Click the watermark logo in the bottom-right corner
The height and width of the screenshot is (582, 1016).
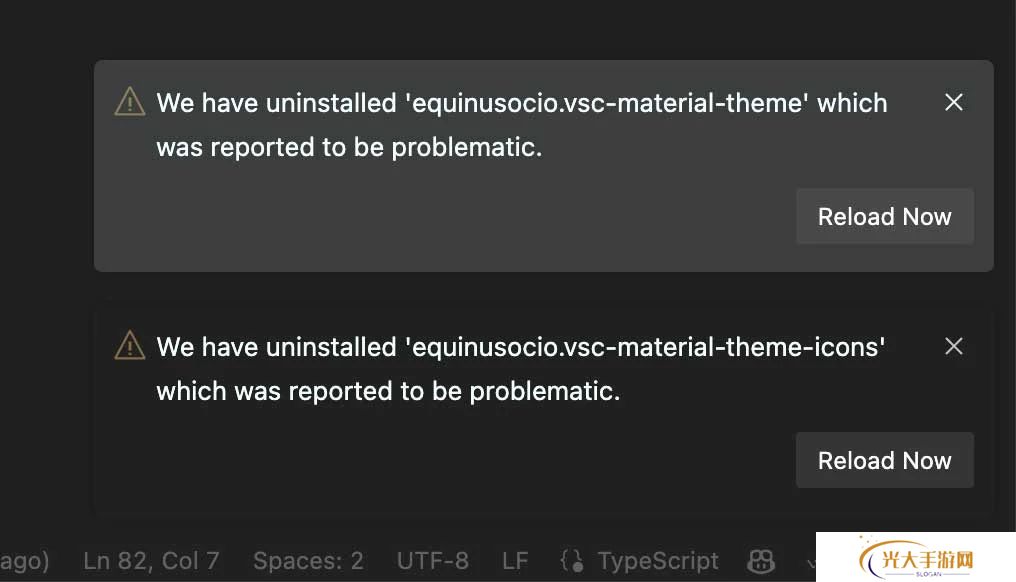click(914, 559)
